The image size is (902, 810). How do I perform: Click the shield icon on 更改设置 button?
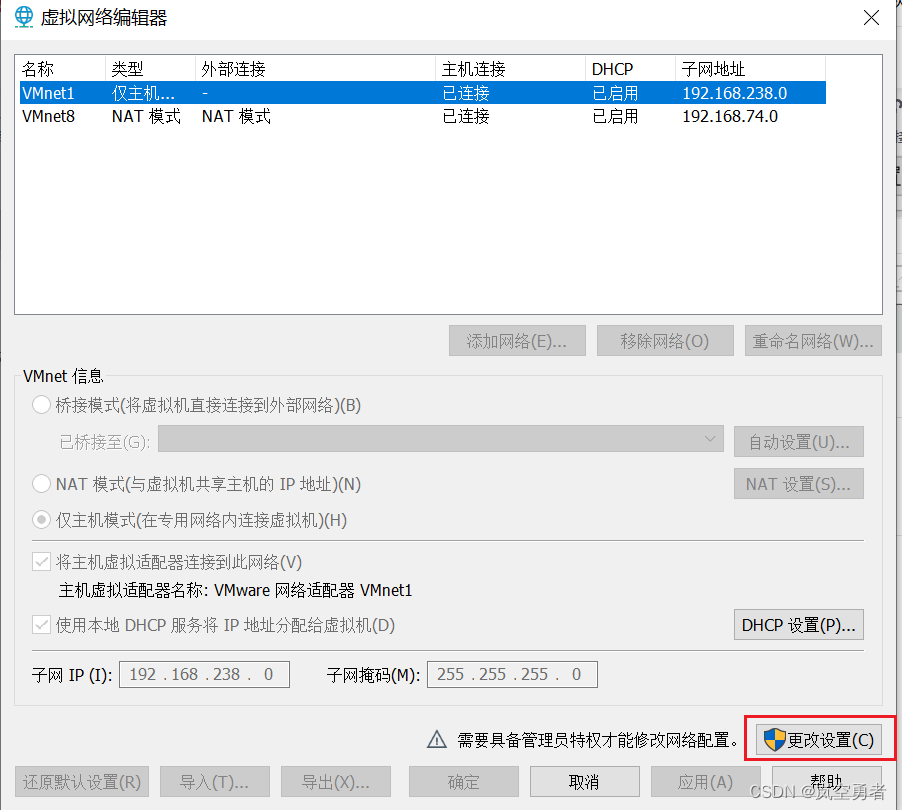774,739
